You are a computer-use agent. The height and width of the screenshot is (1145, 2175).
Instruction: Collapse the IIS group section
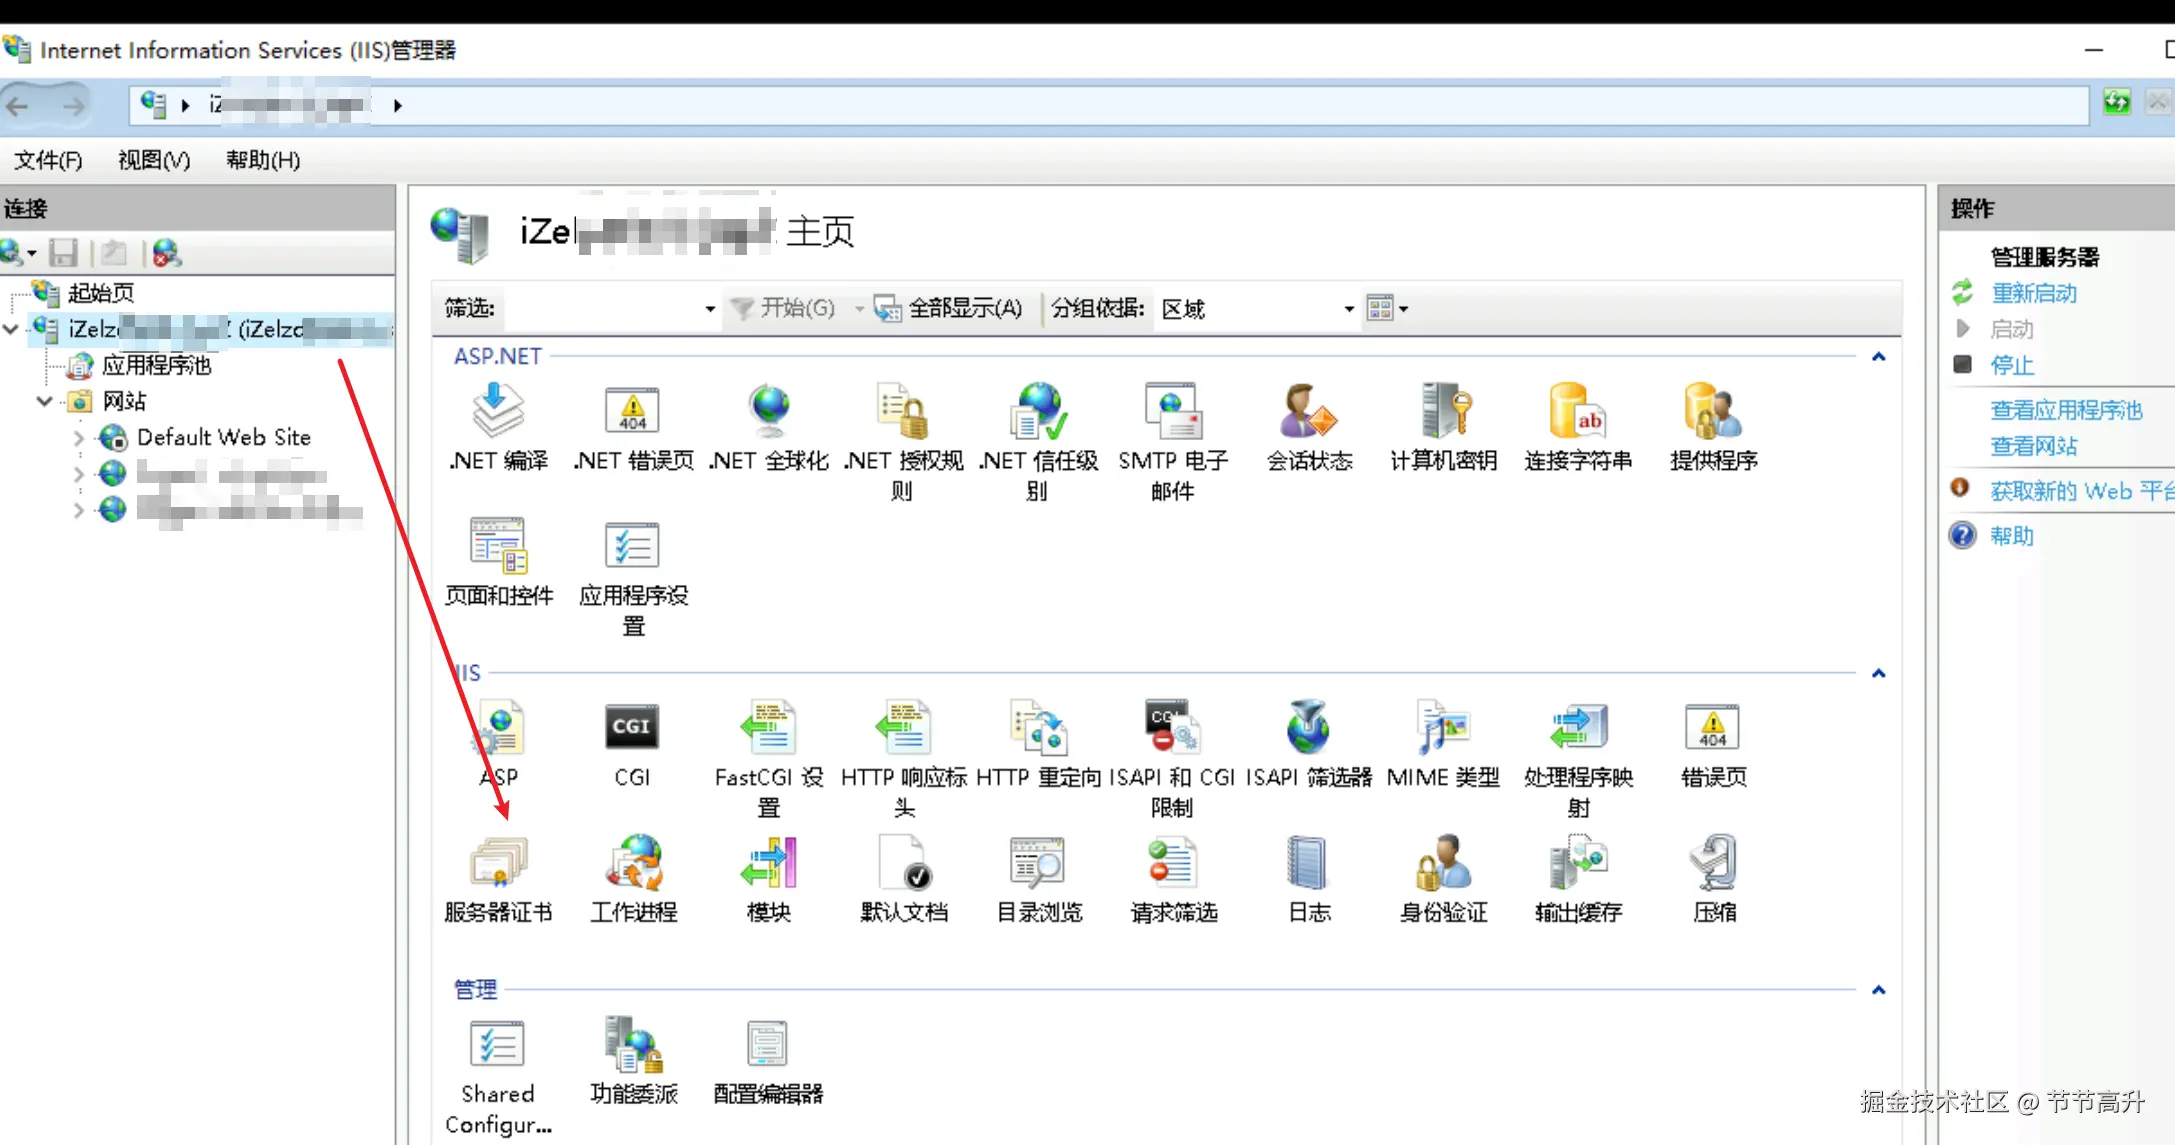click(1878, 674)
